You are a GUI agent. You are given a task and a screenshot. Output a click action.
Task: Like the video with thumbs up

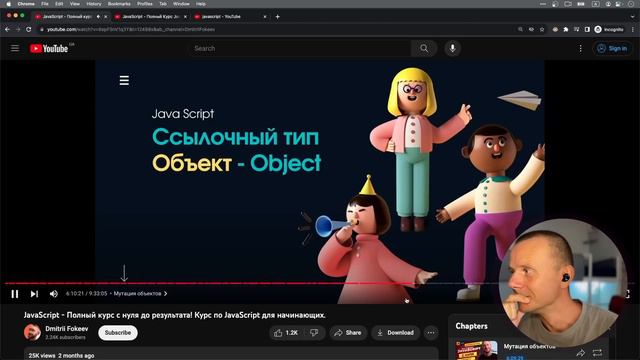point(287,333)
